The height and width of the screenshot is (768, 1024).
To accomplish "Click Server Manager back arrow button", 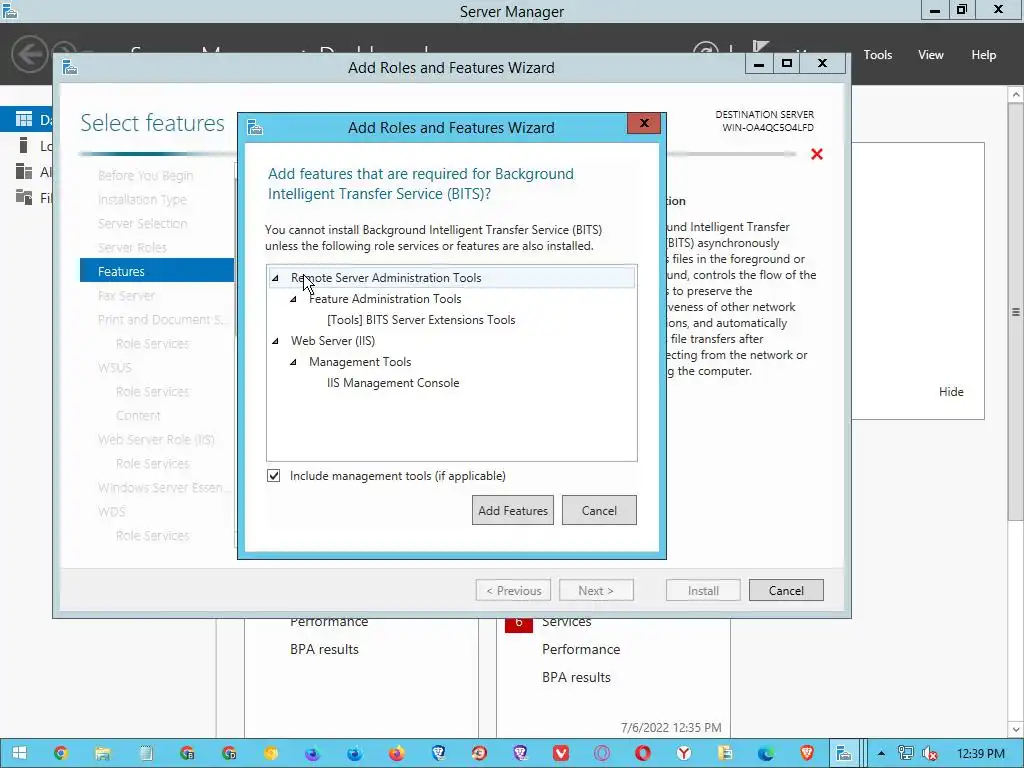I will point(29,54).
